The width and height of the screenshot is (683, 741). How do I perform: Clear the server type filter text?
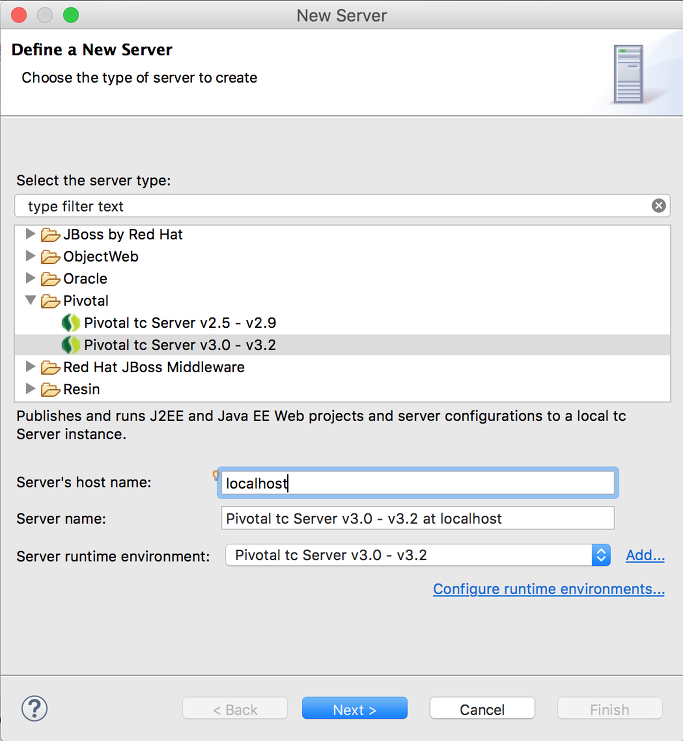coord(658,206)
